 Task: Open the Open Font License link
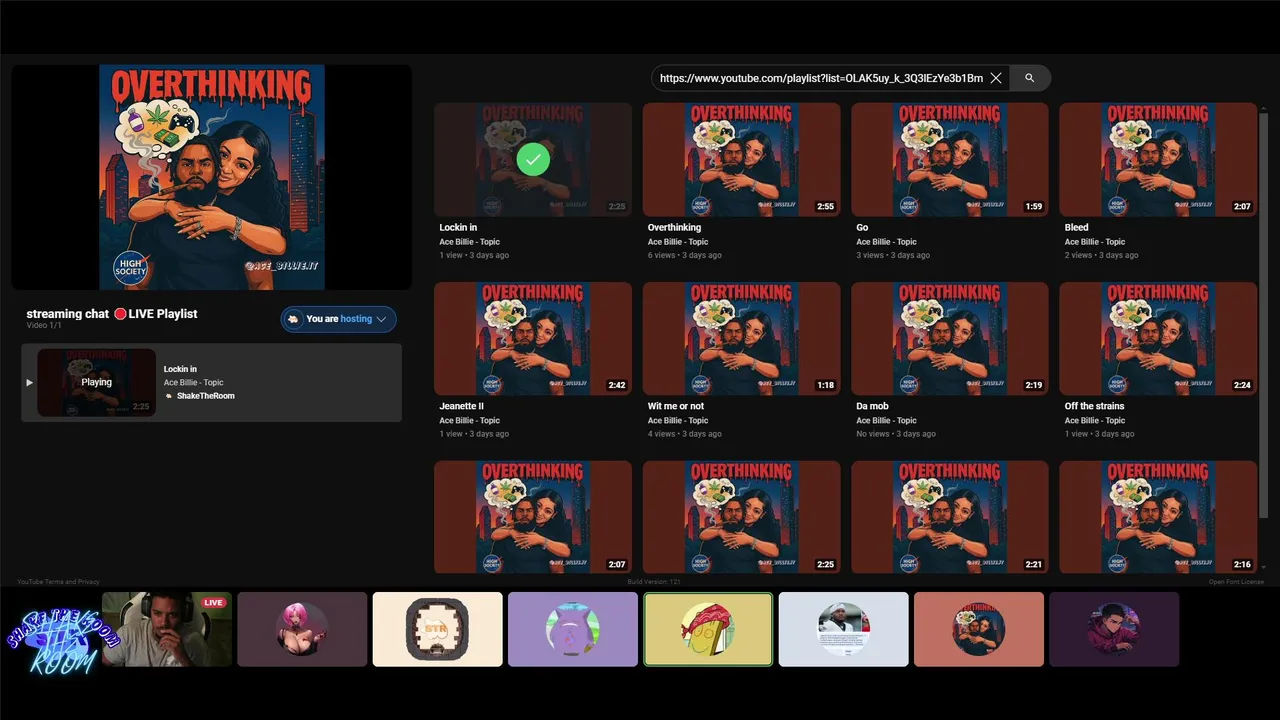(x=1236, y=582)
